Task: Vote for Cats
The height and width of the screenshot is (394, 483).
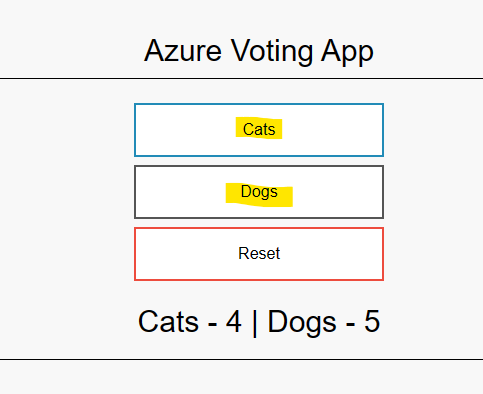Action: [259, 130]
